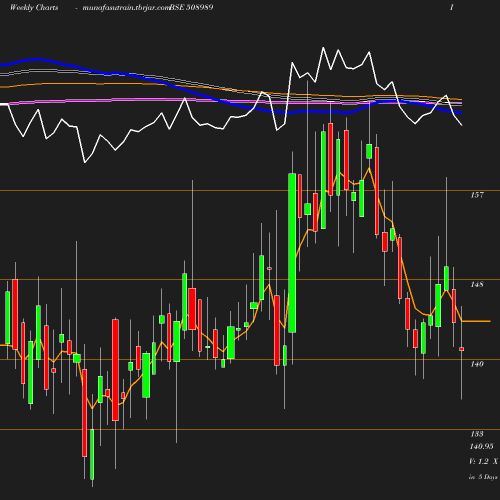500x500 pixels.
Task: Click the 'in 5 Days' label
Action: (x=483, y=477)
